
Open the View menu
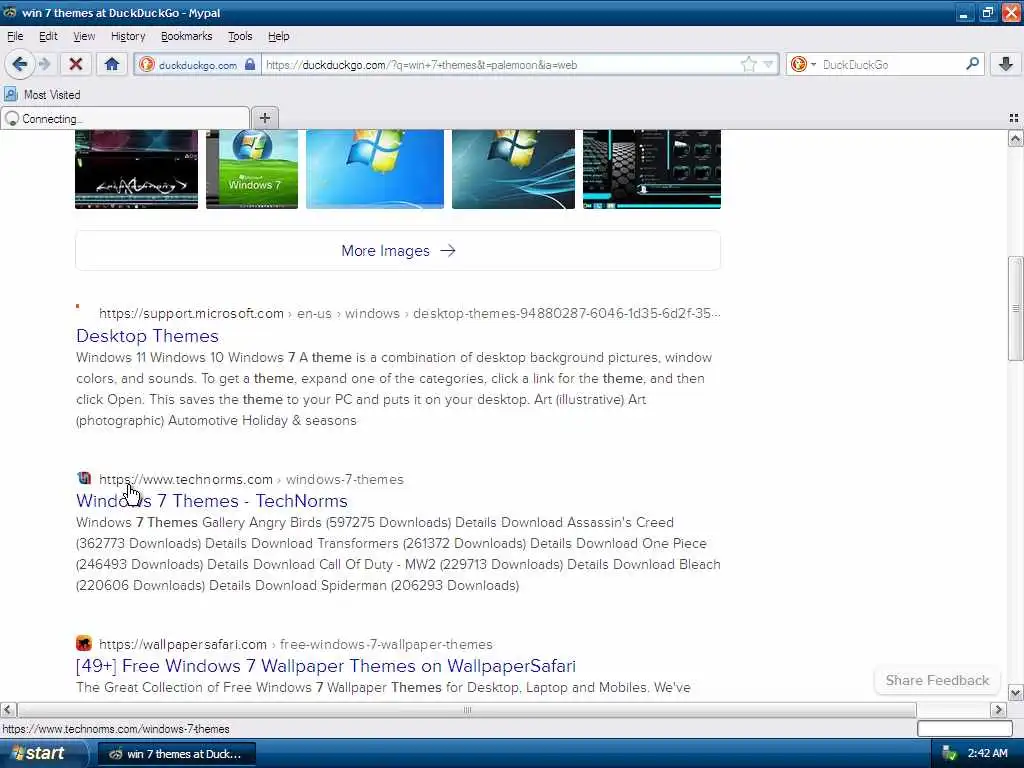pyautogui.click(x=84, y=36)
